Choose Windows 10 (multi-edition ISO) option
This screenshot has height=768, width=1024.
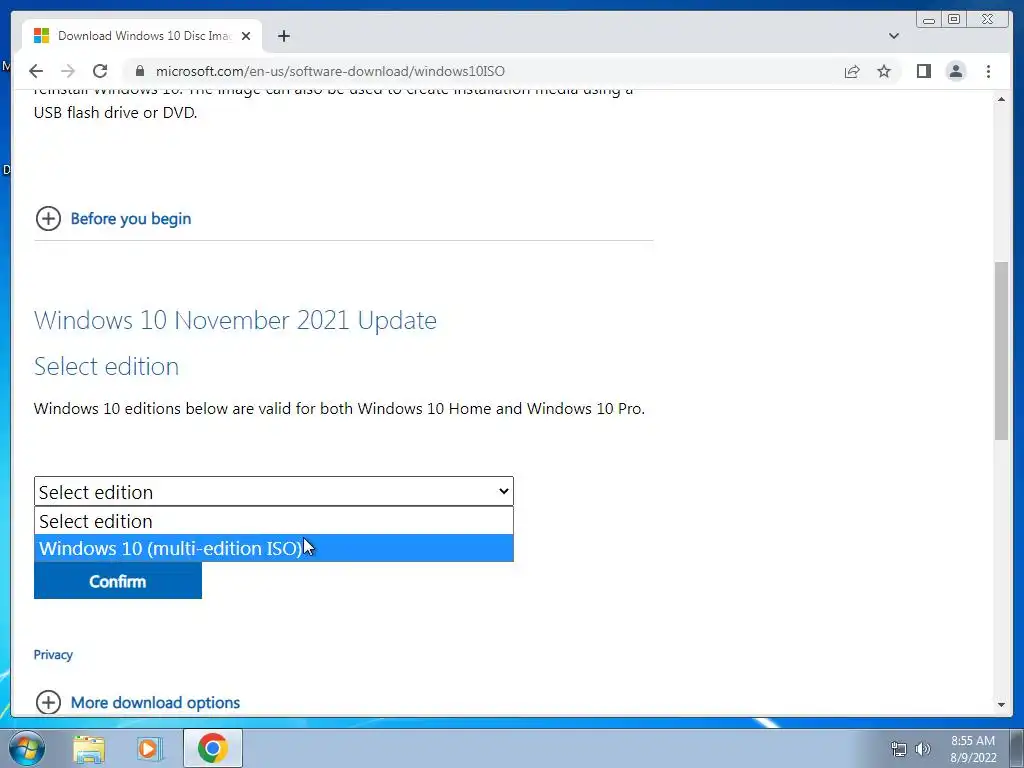274,548
